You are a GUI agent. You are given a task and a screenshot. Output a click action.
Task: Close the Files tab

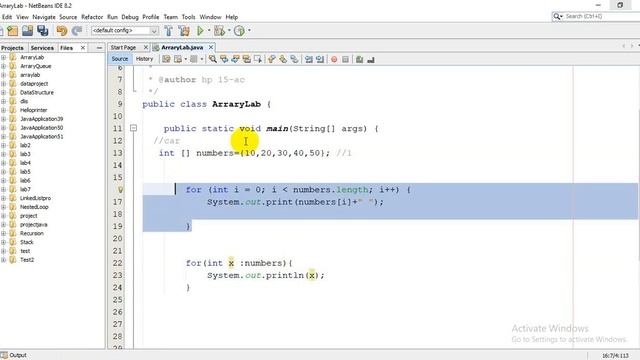[83, 48]
